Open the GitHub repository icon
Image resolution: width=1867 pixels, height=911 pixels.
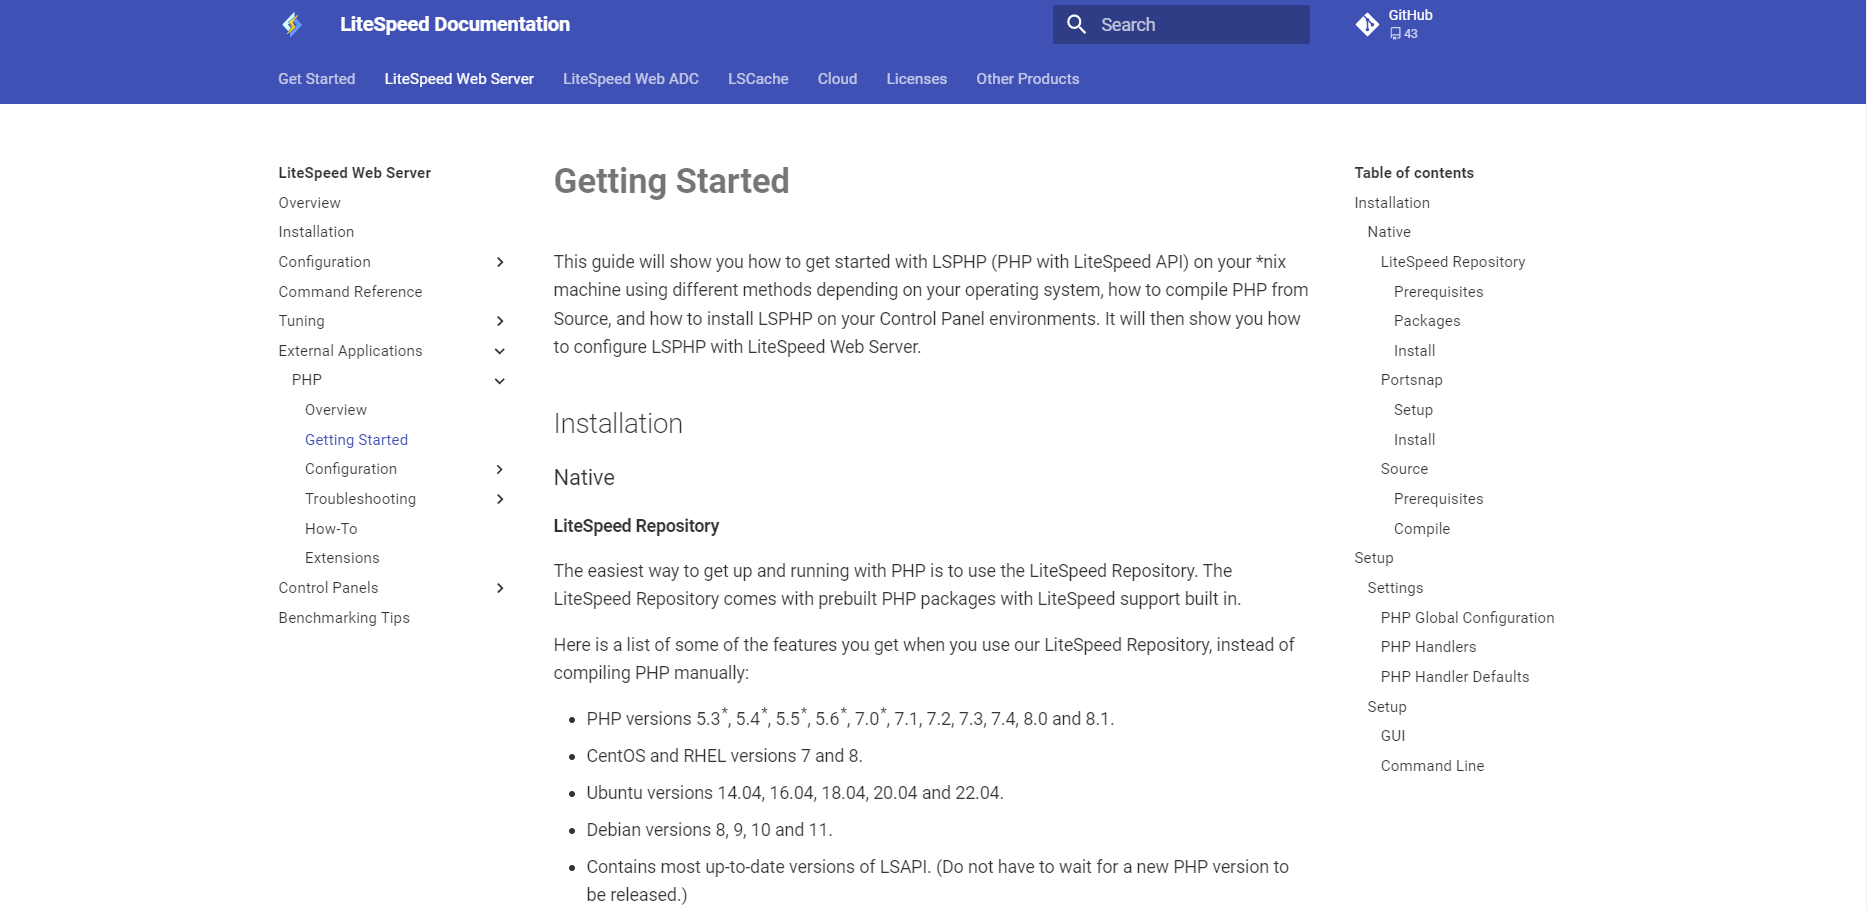click(1367, 24)
